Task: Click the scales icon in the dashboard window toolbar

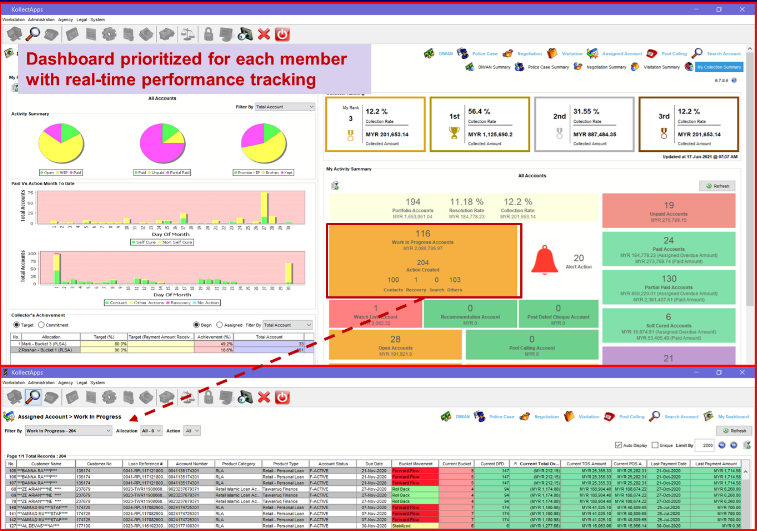Action: (188, 34)
